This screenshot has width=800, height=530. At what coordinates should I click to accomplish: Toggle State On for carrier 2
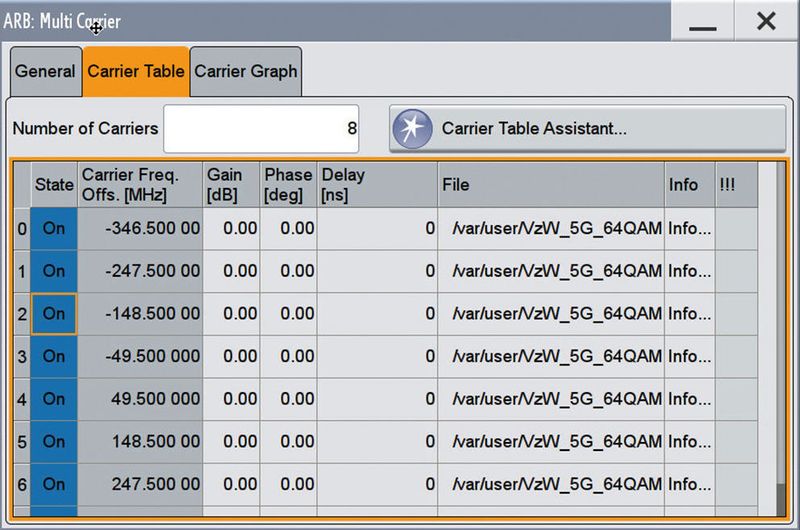pyautogui.click(x=54, y=314)
